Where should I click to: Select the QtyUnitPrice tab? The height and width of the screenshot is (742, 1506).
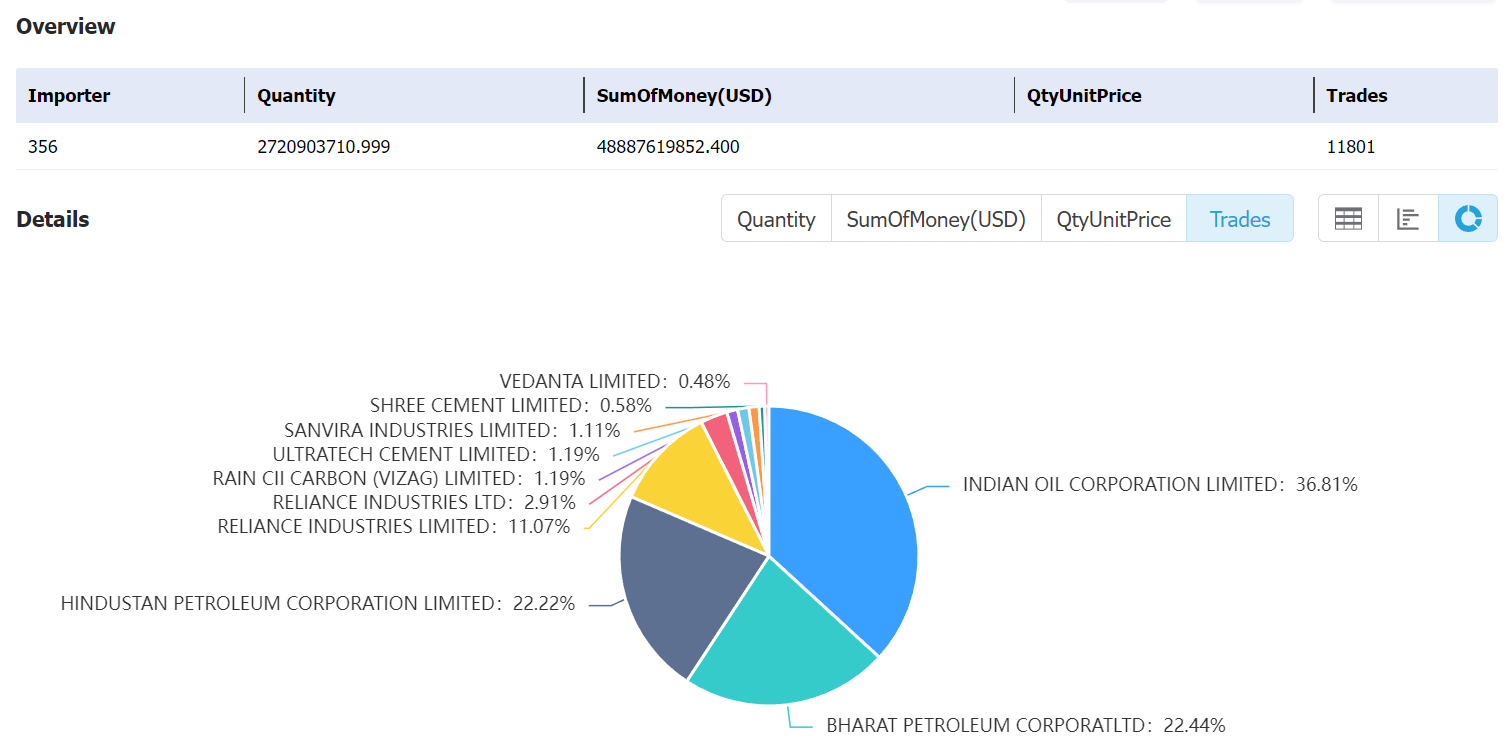[1114, 219]
